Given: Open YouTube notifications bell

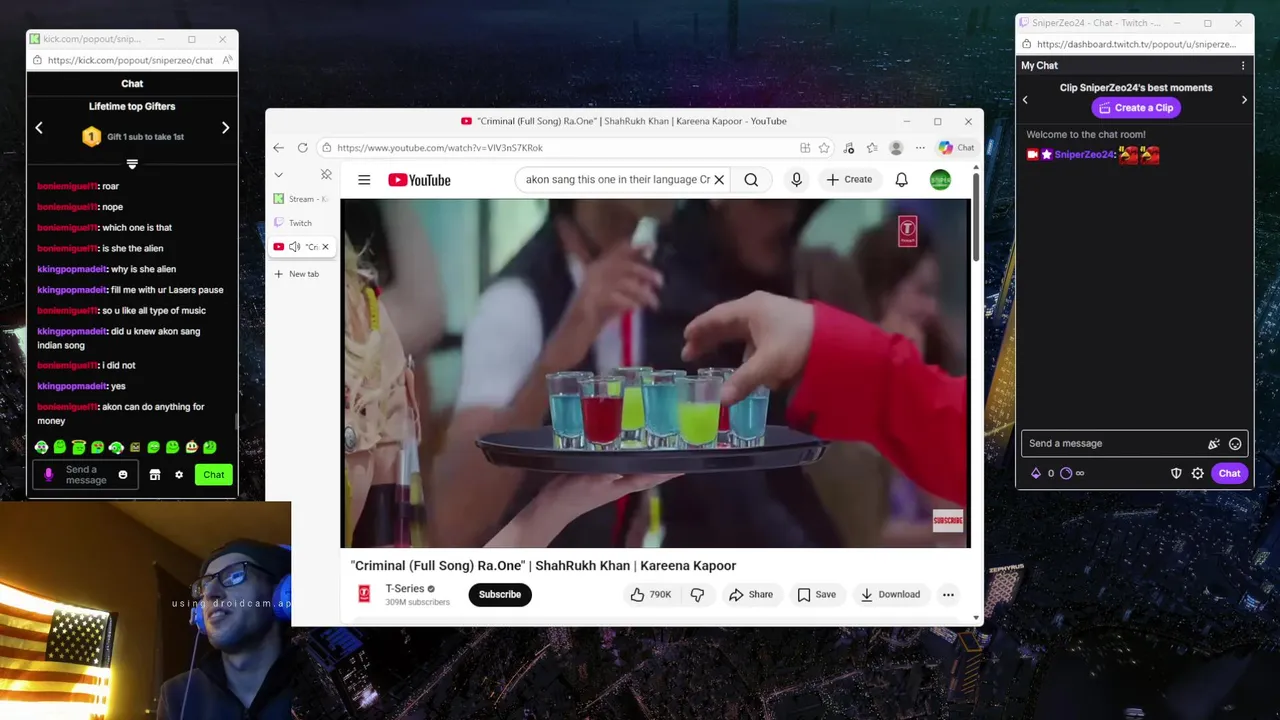Looking at the screenshot, I should 901,180.
